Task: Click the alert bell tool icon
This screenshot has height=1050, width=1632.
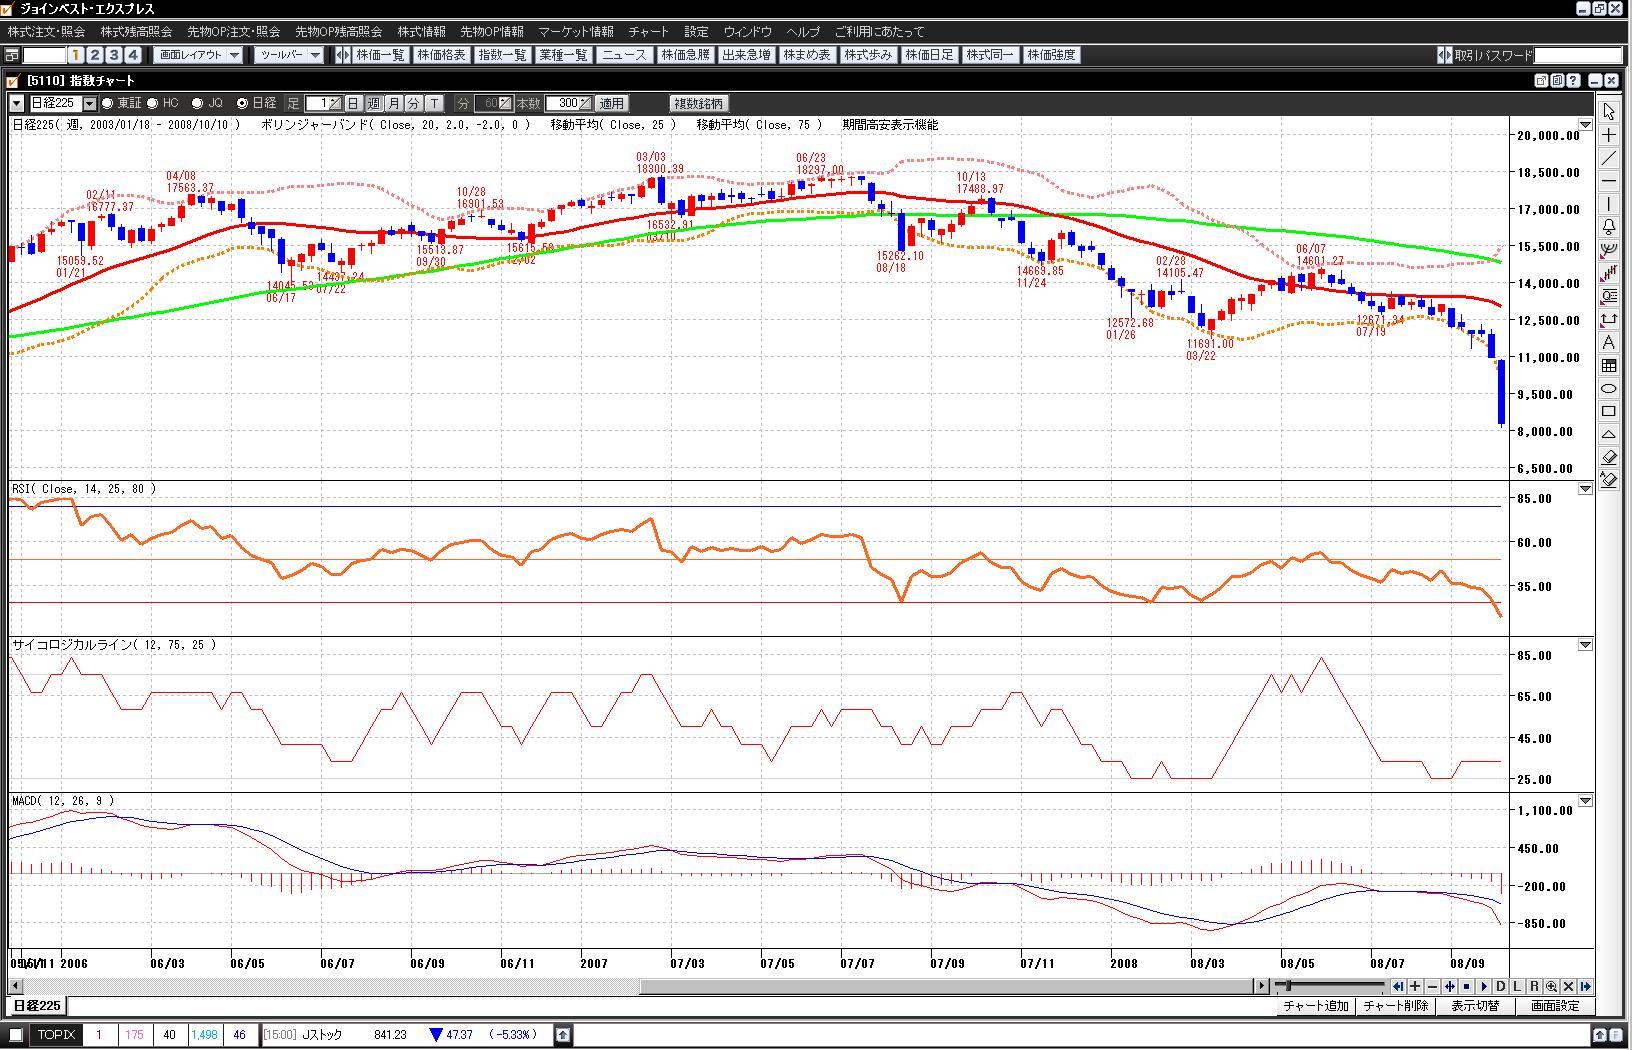Action: (x=1609, y=227)
